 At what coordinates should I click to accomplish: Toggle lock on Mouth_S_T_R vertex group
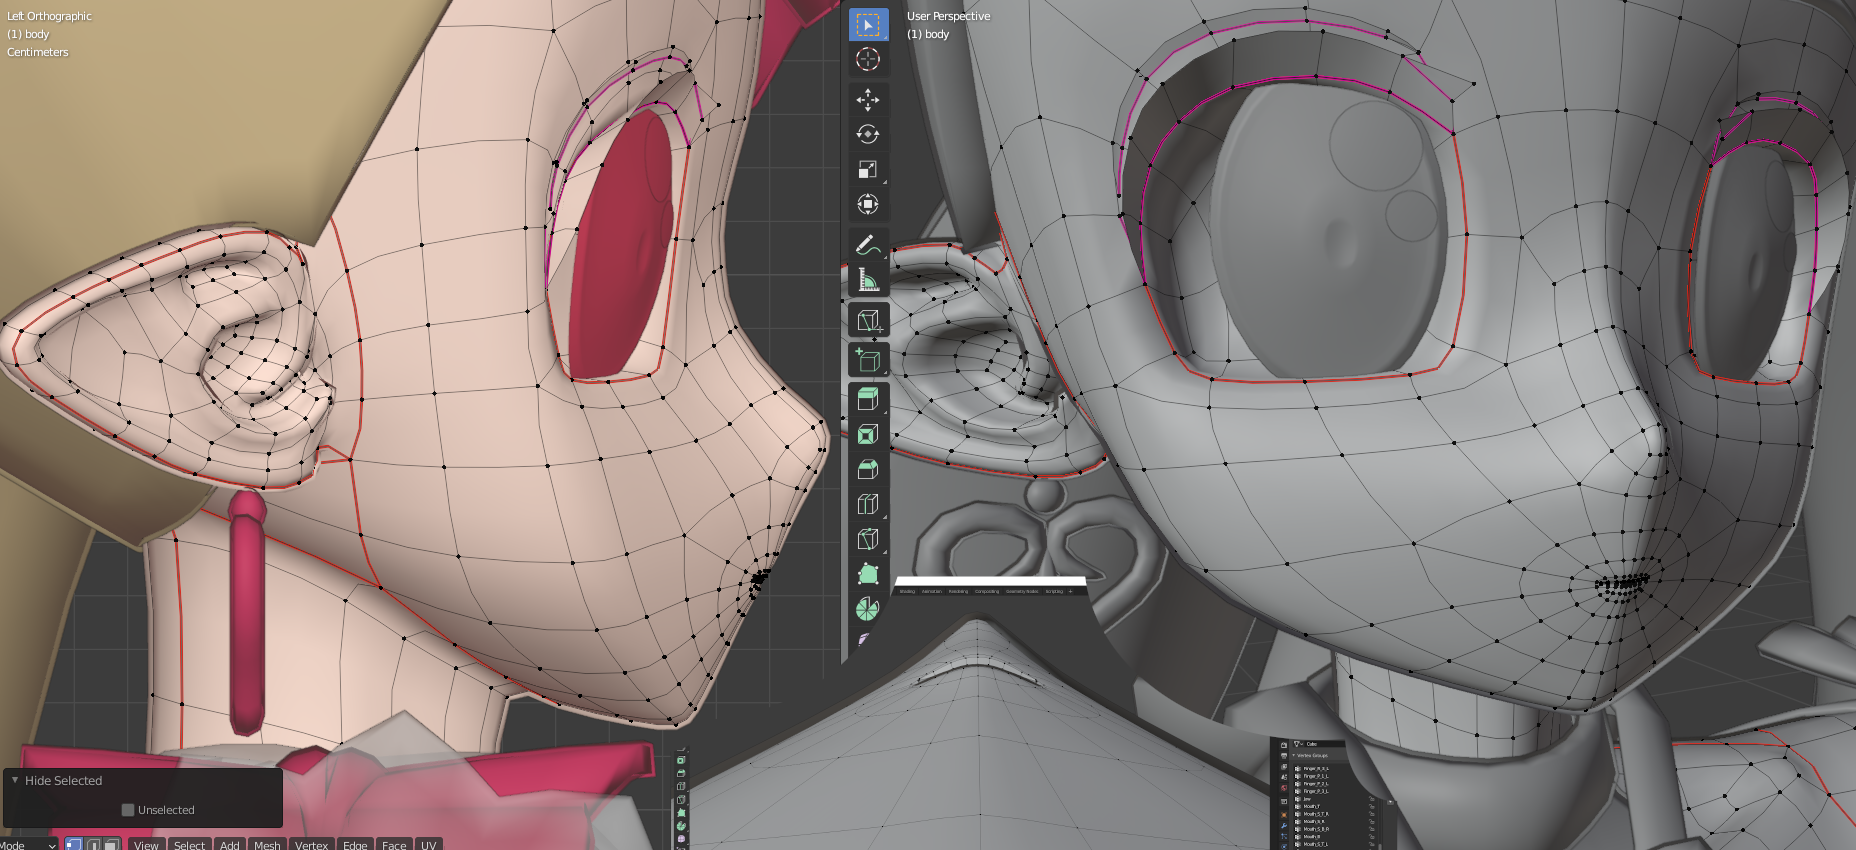(1372, 814)
